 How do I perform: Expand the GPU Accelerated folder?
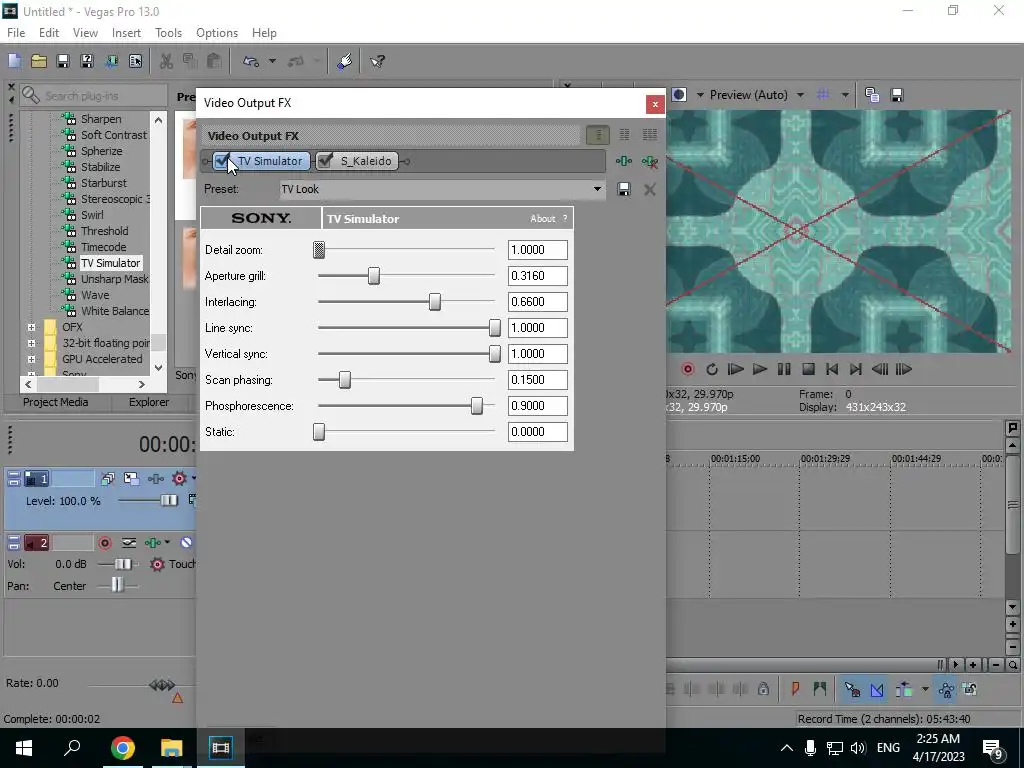(x=31, y=359)
